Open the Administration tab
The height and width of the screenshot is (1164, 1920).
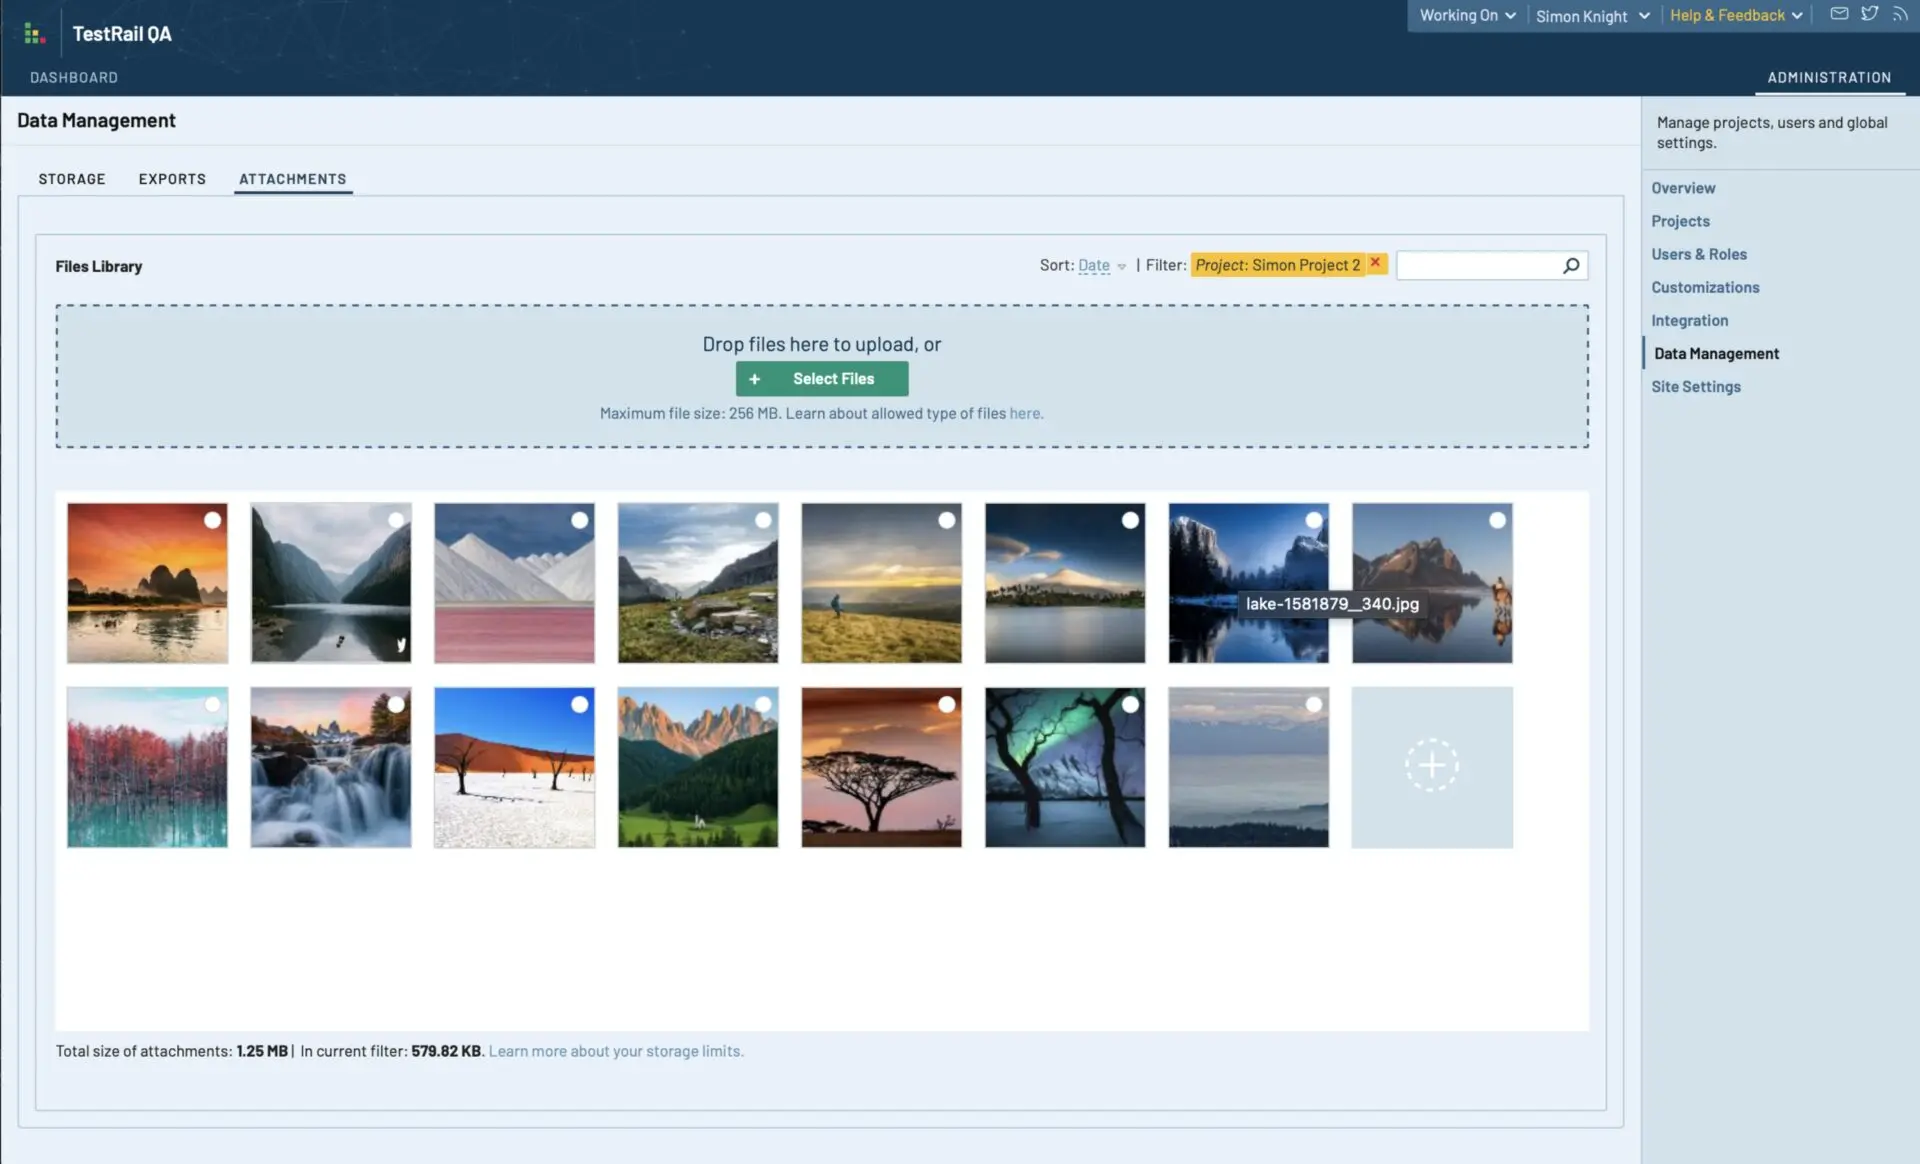pyautogui.click(x=1829, y=77)
